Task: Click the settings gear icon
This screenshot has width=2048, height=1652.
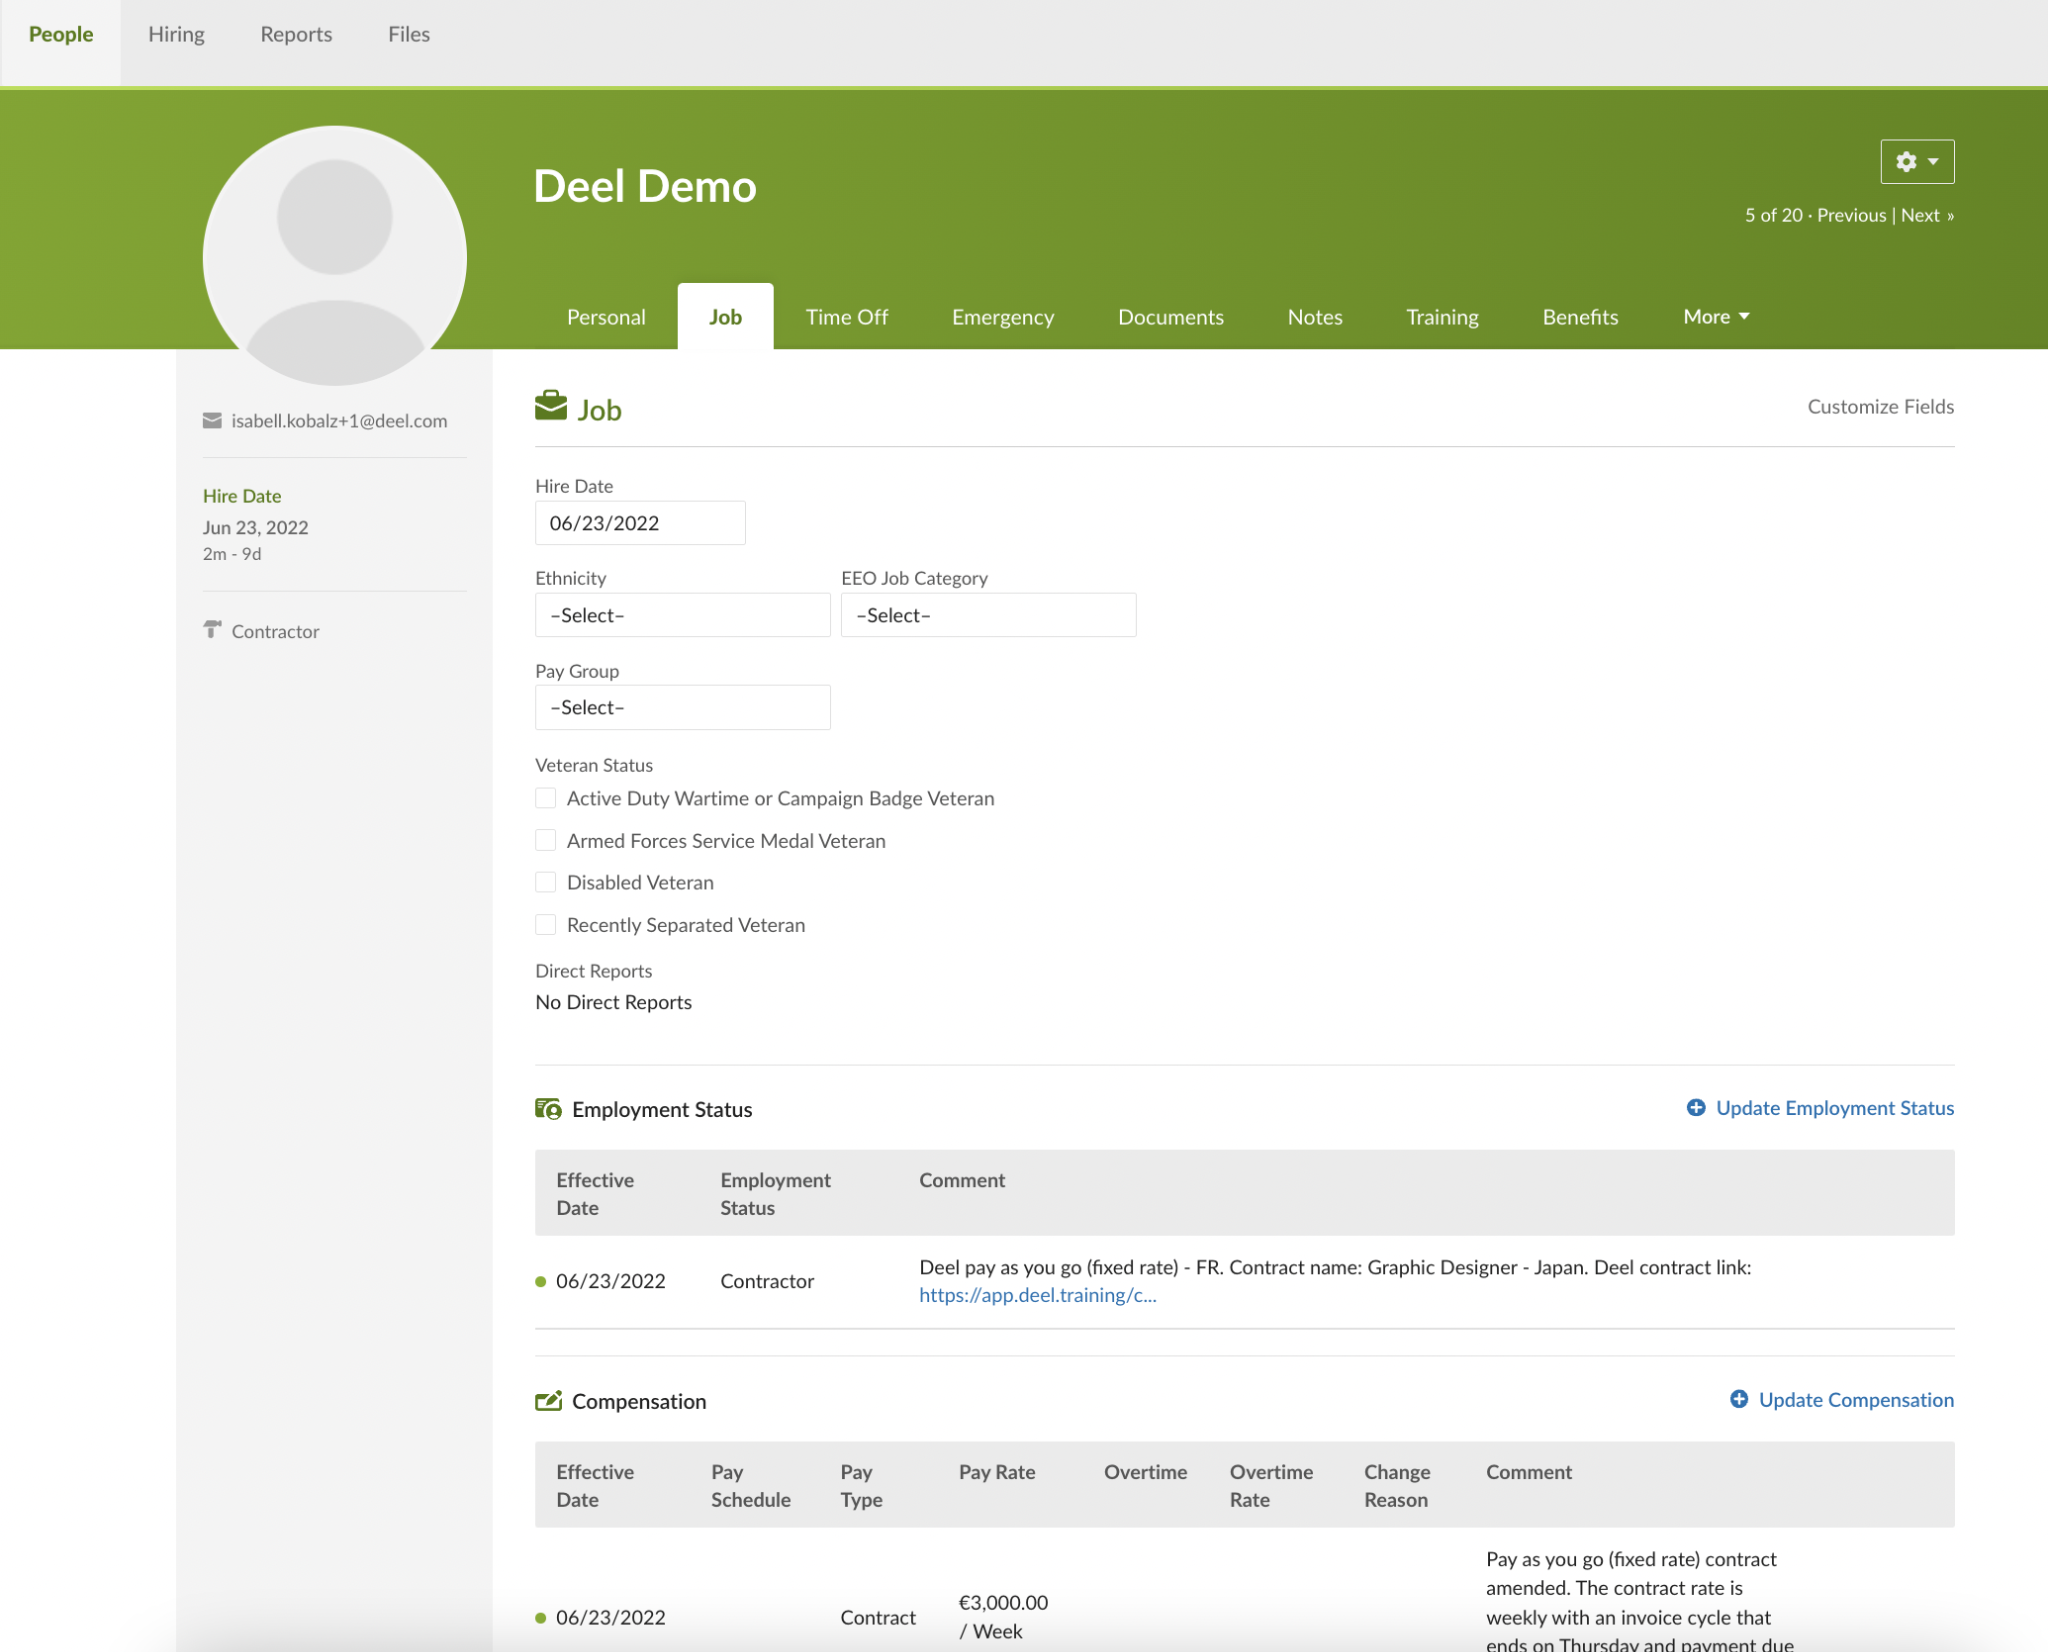Action: click(1906, 162)
